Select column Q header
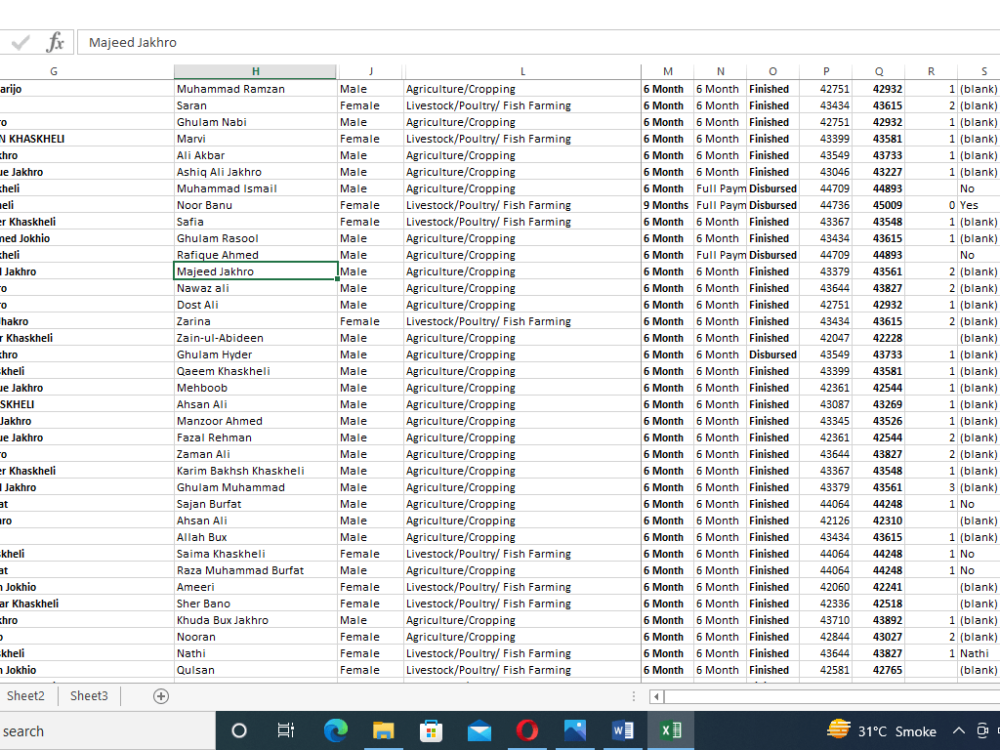The height and width of the screenshot is (750, 1000). (879, 71)
